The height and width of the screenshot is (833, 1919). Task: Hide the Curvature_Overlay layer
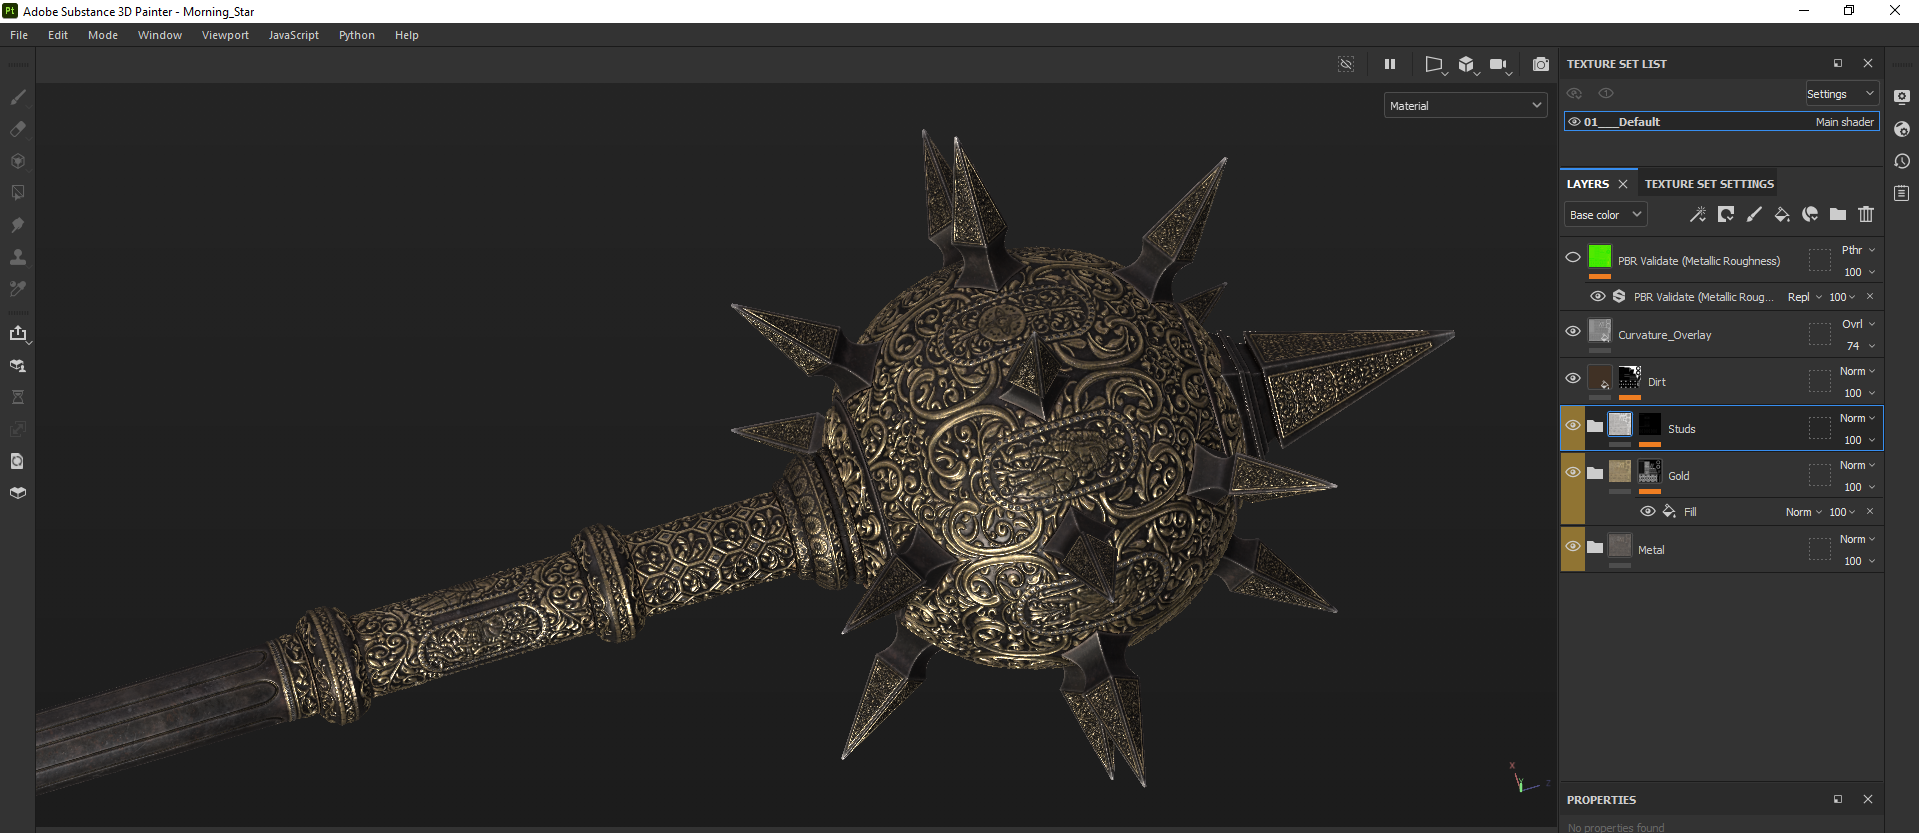(1573, 331)
